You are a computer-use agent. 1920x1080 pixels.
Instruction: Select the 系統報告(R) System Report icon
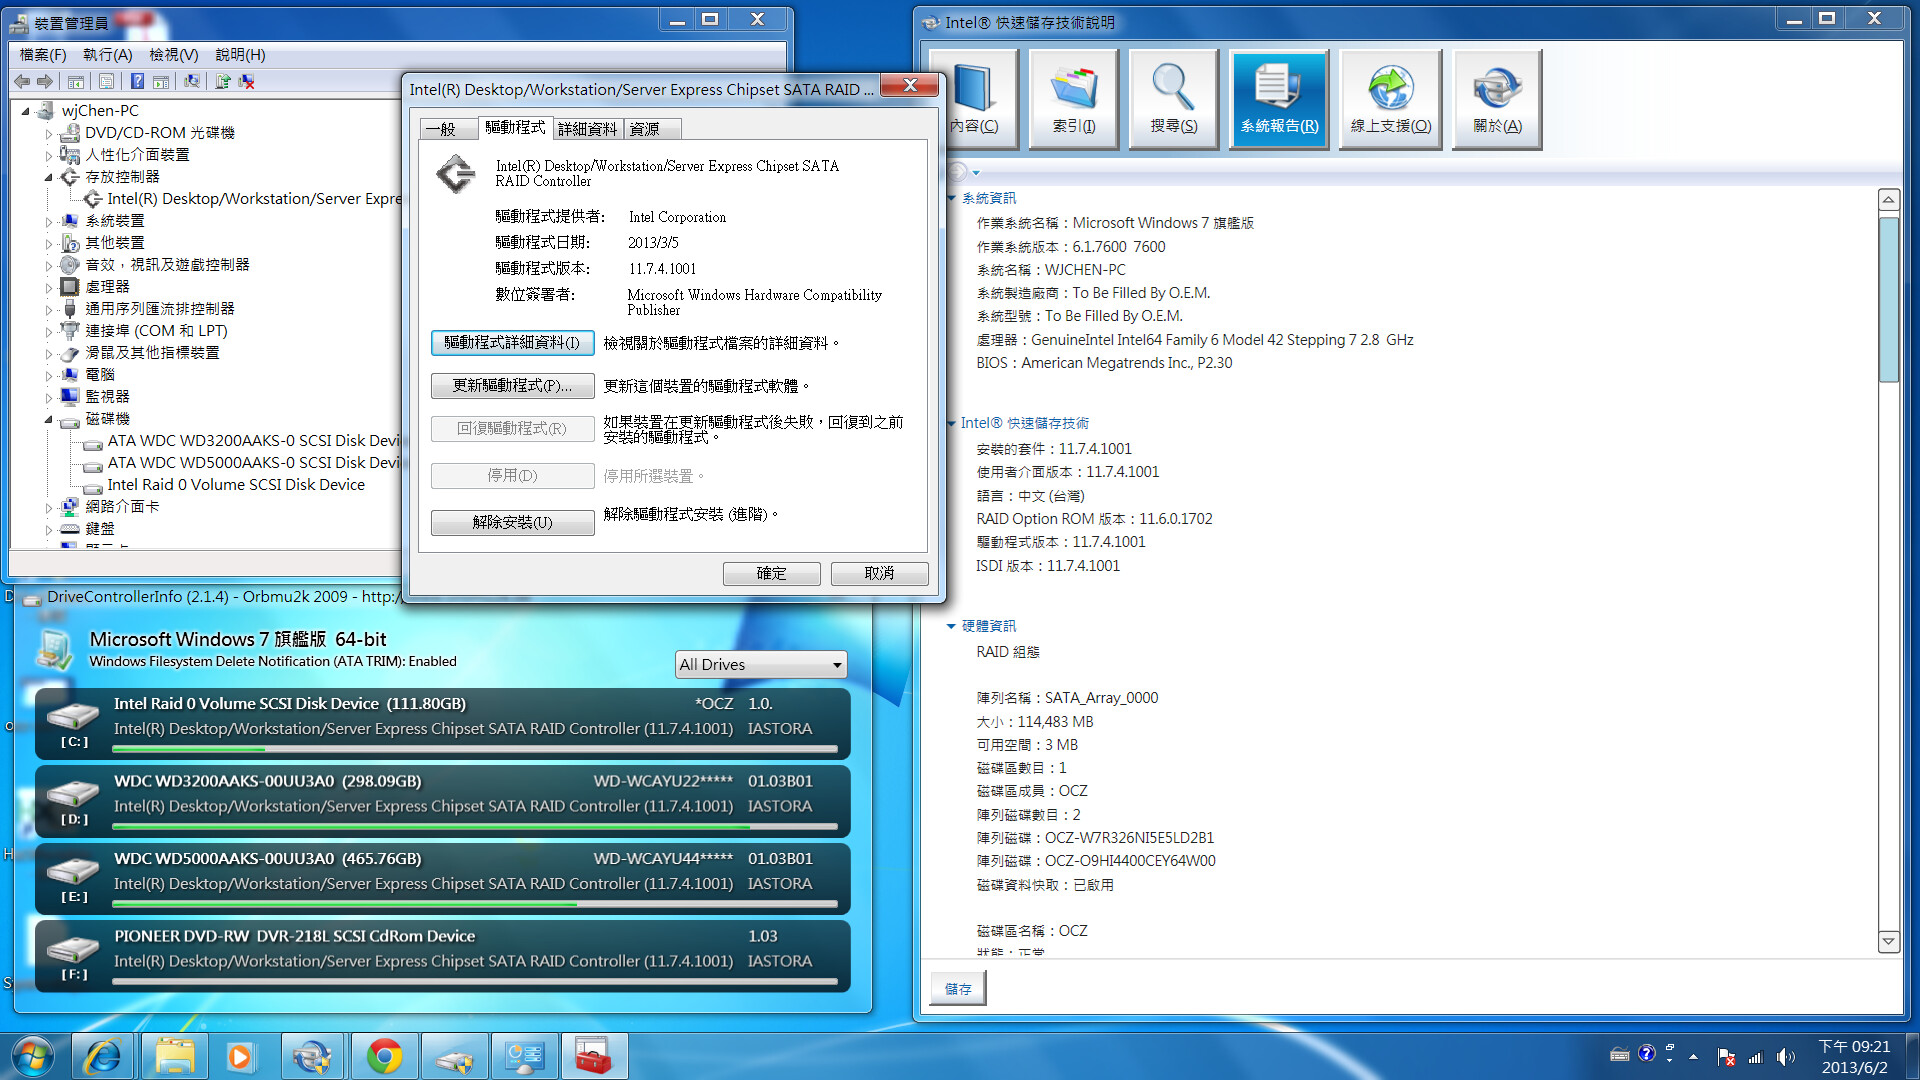point(1280,99)
